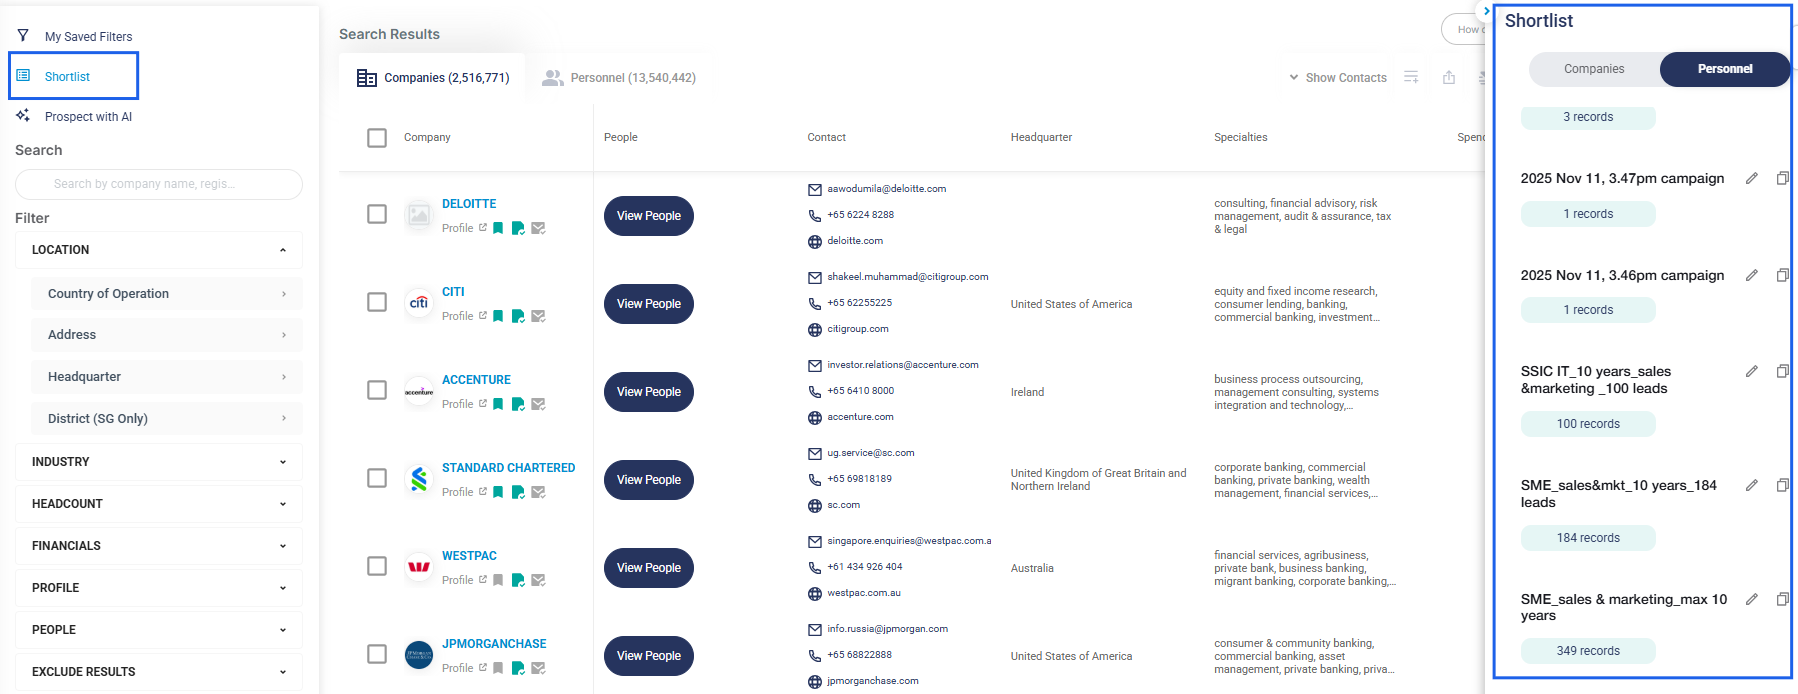The width and height of the screenshot is (1798, 694).
Task: Tick the DELOITTE row checkbox
Action: point(377,214)
